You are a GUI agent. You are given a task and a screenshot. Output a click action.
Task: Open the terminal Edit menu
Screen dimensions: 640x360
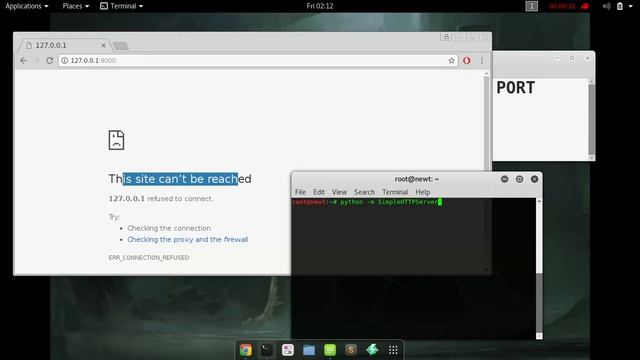319,192
